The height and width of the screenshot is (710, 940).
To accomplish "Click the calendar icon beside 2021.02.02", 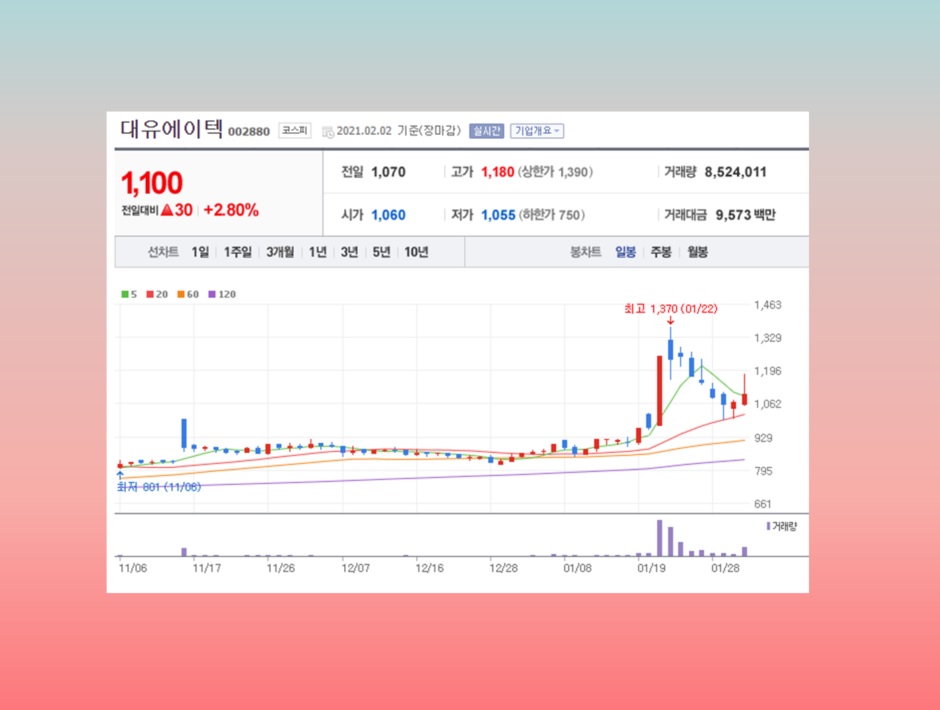I will [x=328, y=132].
